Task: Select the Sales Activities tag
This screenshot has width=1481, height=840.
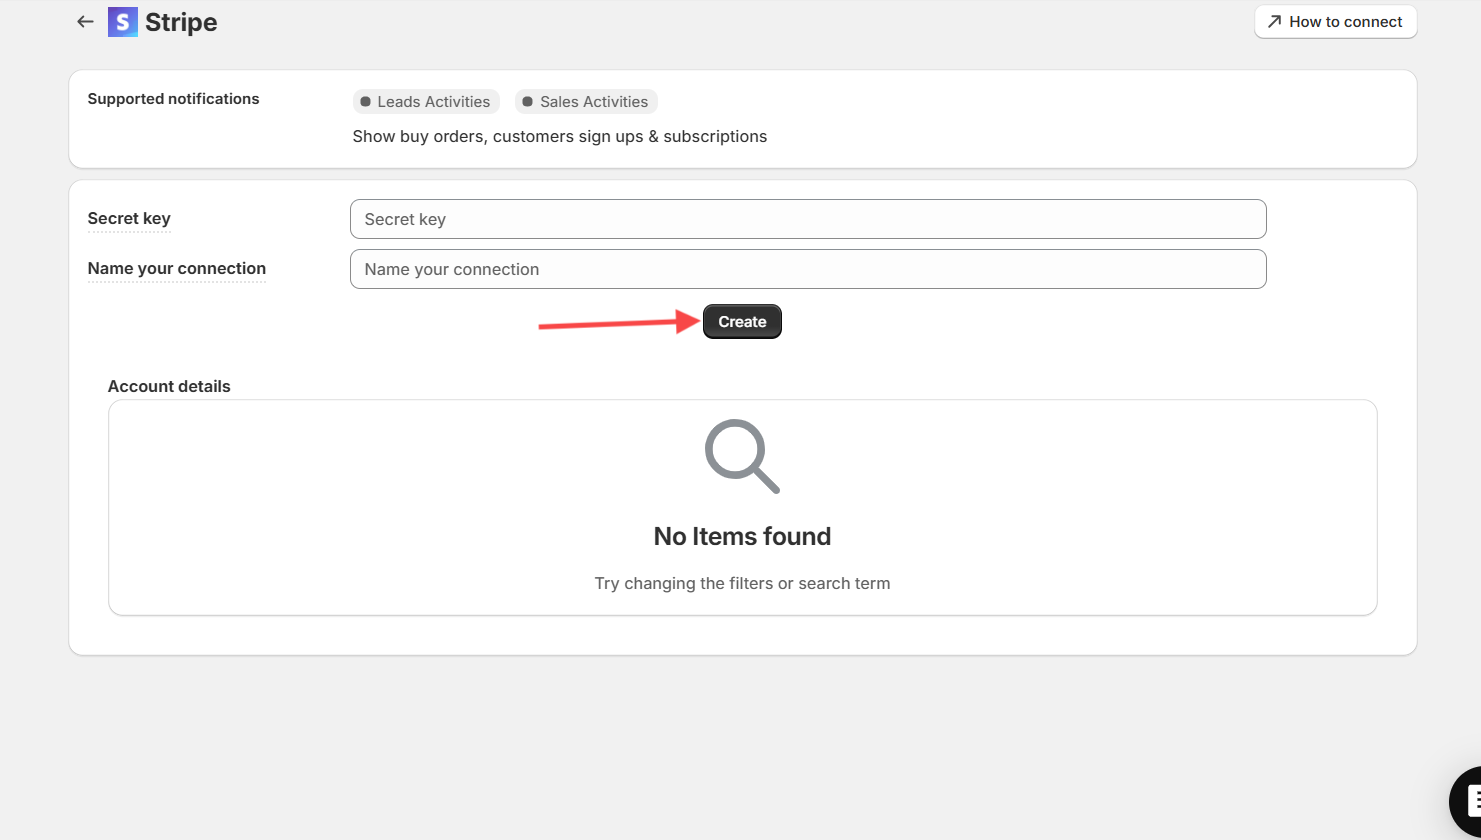Action: point(586,102)
